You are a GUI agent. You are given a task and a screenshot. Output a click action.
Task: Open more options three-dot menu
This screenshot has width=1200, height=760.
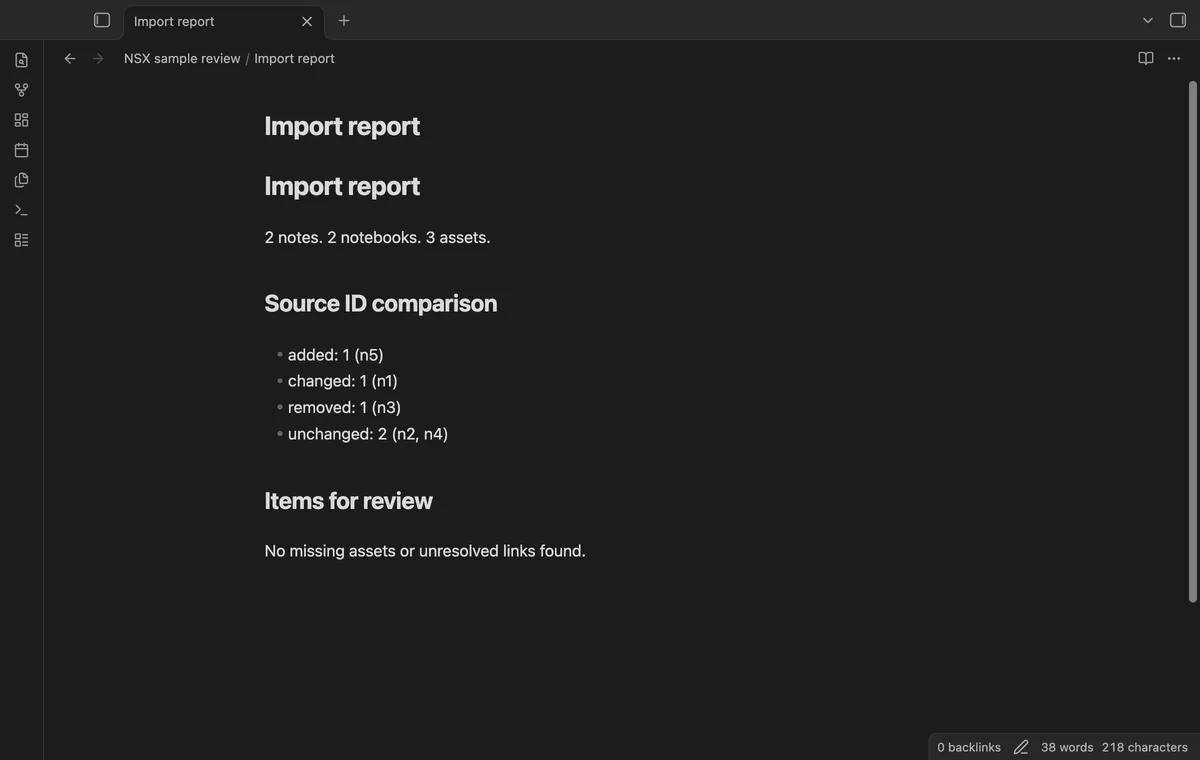(1174, 59)
